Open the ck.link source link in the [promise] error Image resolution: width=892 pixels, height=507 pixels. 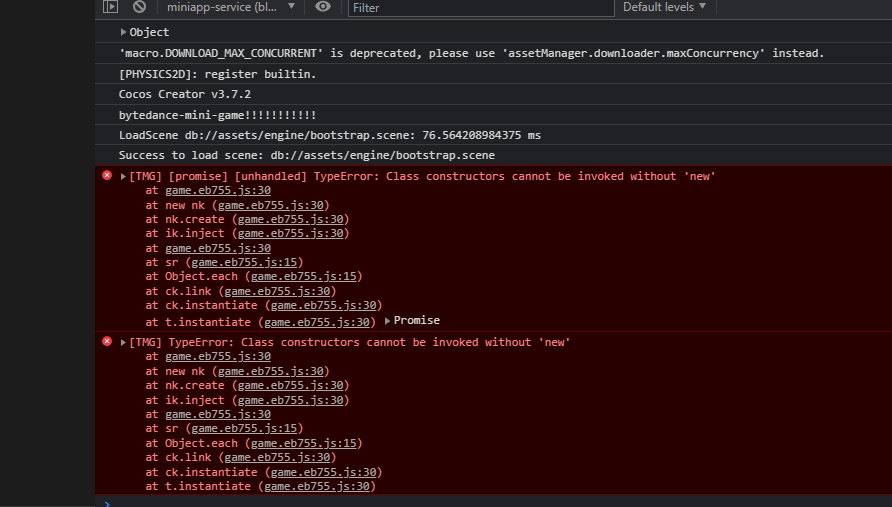pyautogui.click(x=278, y=291)
